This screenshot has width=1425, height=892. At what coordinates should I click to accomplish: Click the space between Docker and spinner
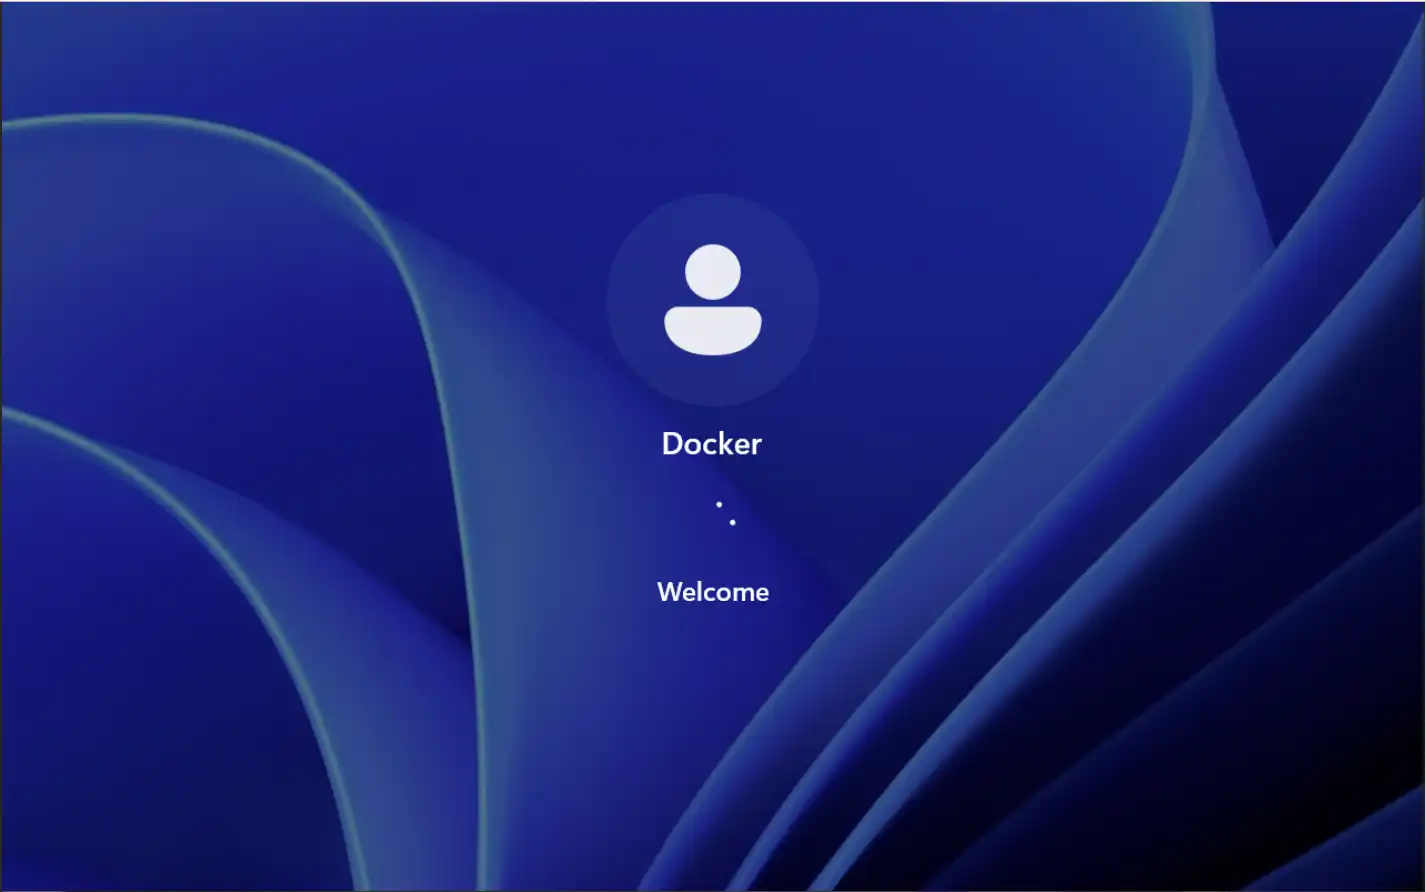(712, 478)
